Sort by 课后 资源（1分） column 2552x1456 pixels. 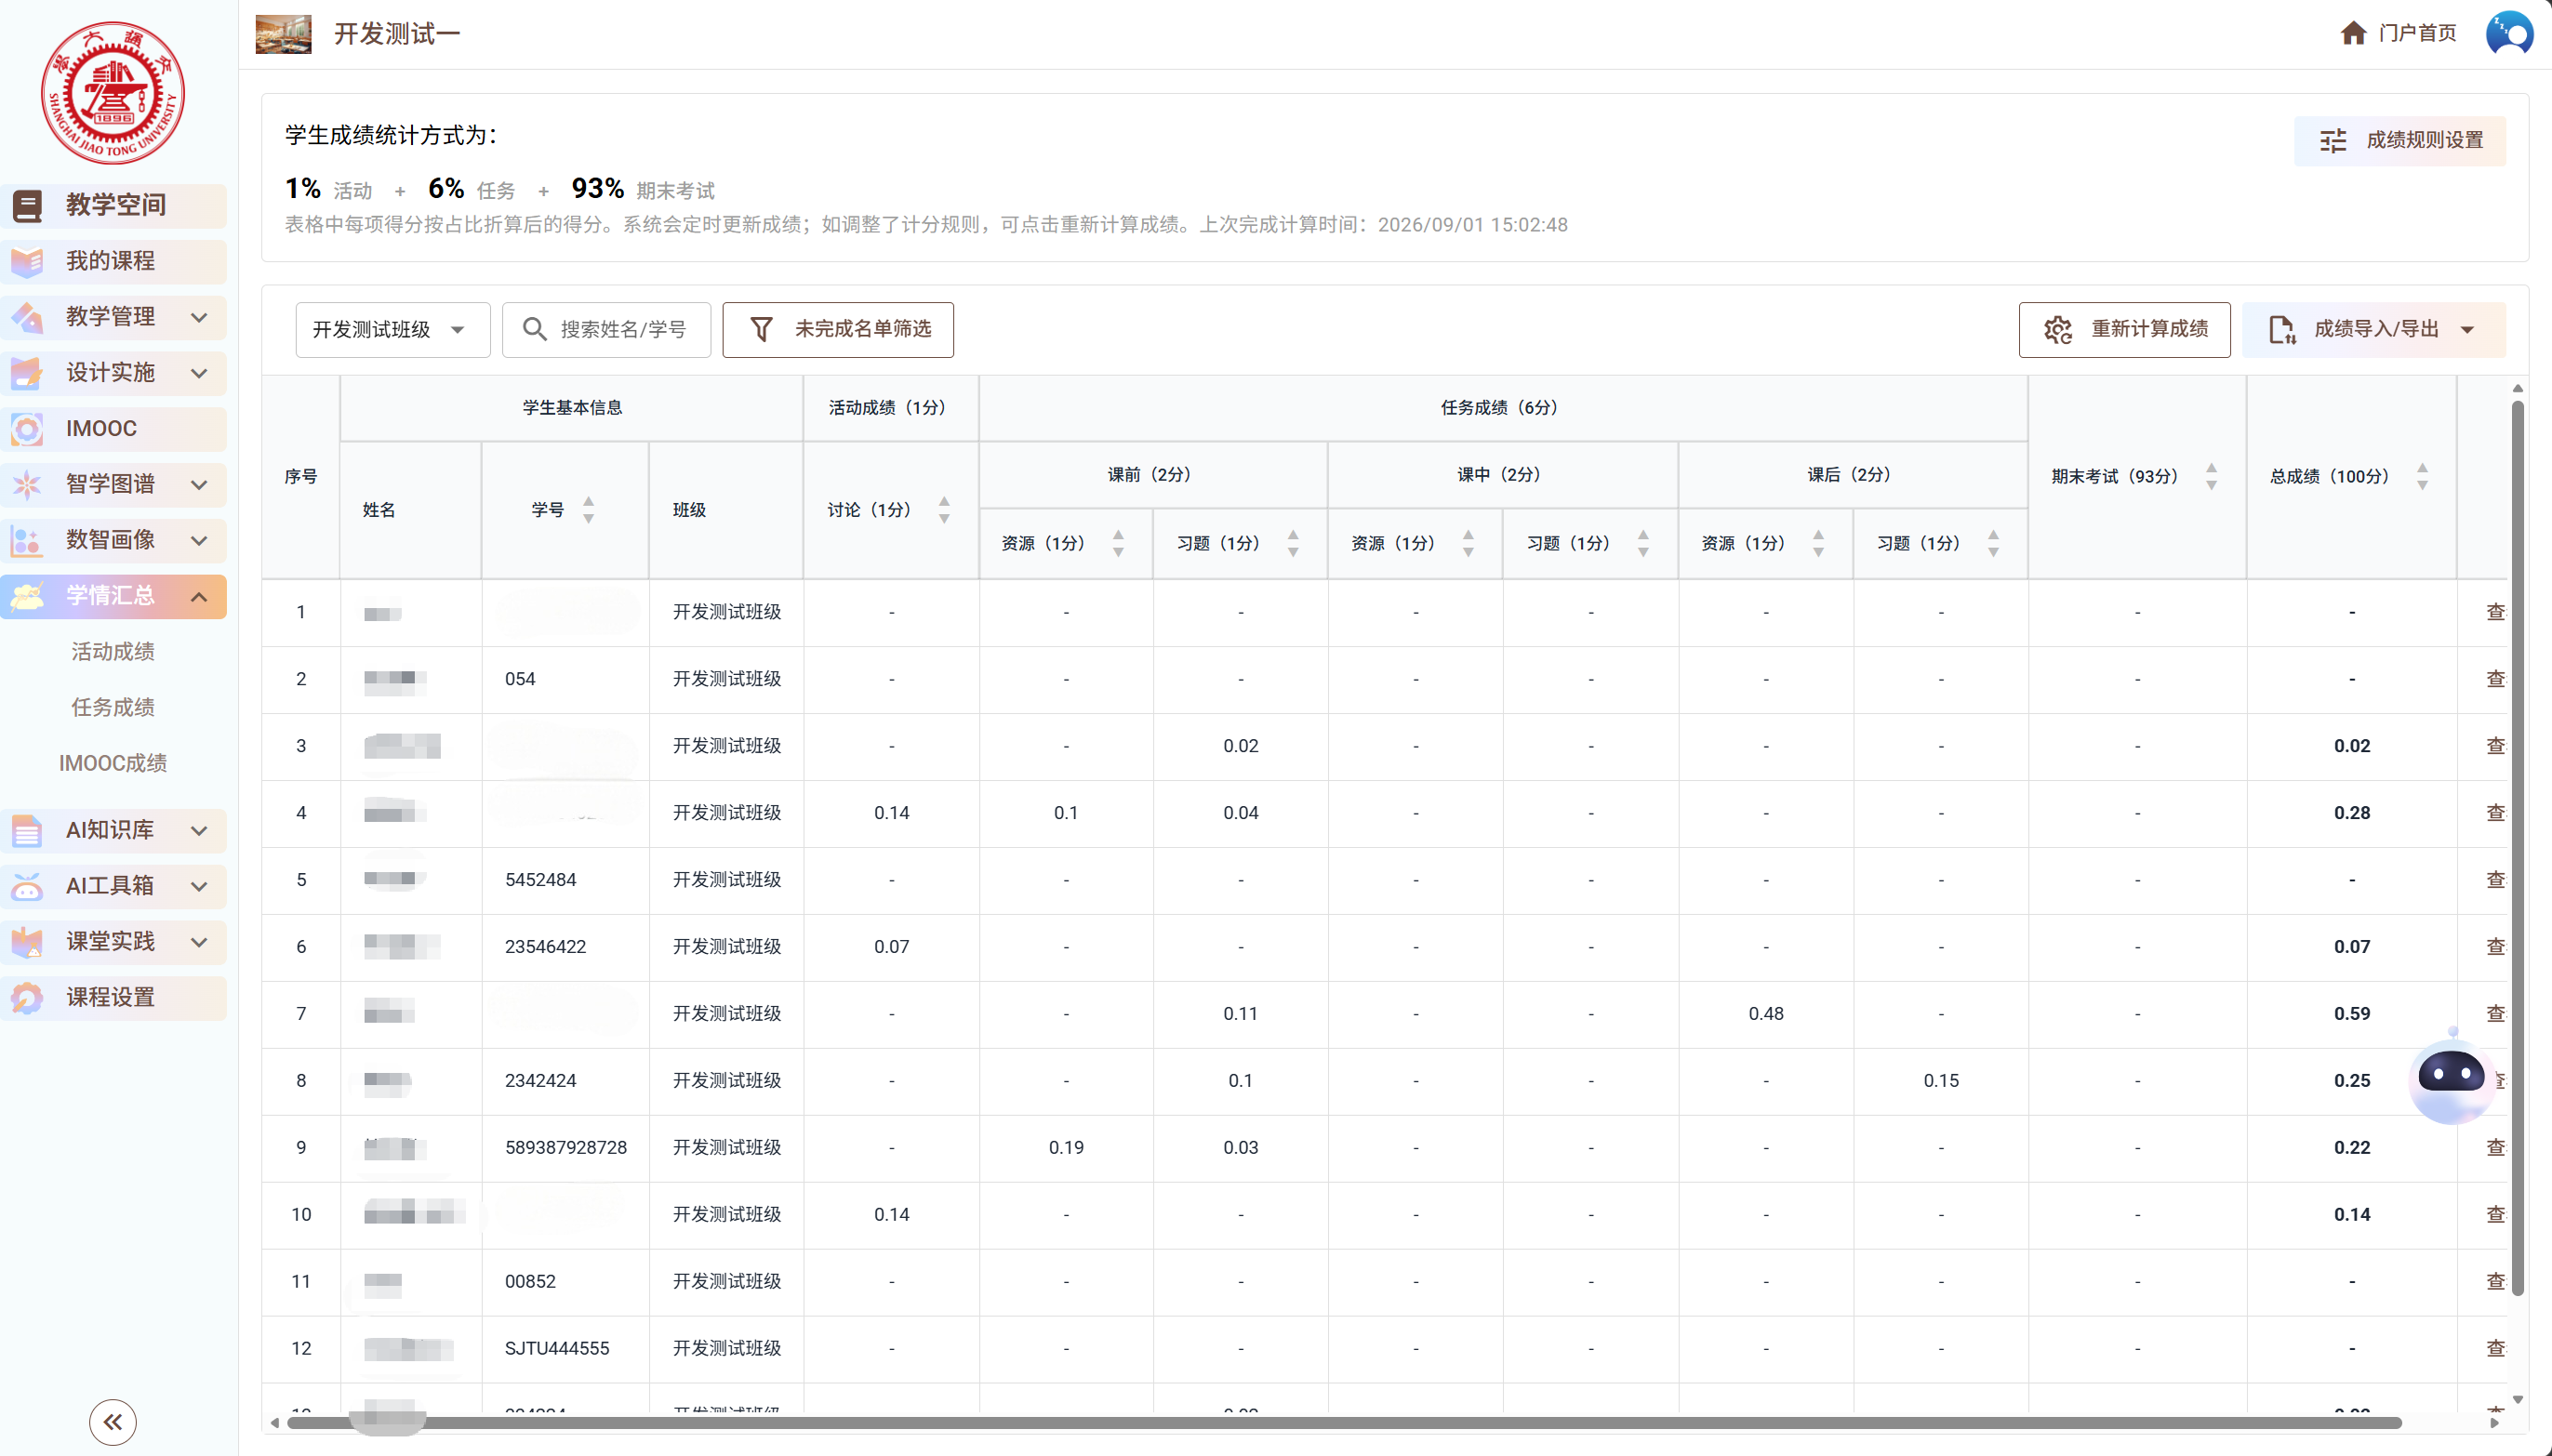(1818, 543)
